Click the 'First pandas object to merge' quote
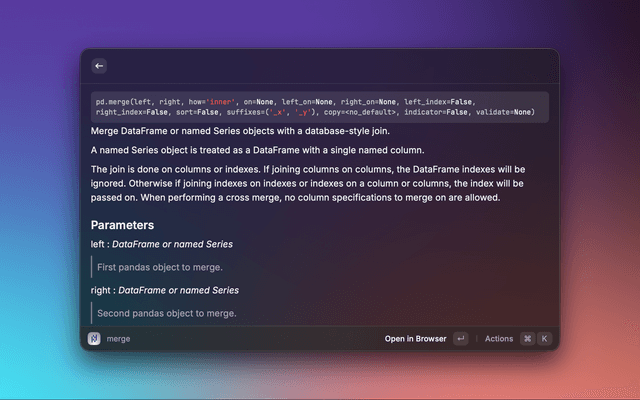Image resolution: width=640 pixels, height=400 pixels. click(159, 267)
